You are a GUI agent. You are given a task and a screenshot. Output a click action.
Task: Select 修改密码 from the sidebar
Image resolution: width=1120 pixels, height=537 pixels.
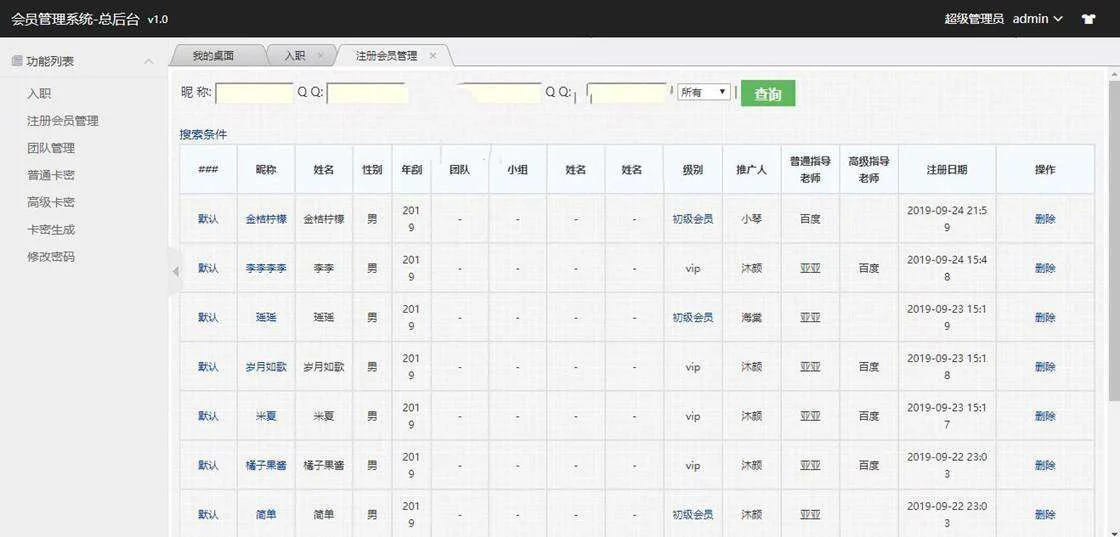[x=51, y=257]
